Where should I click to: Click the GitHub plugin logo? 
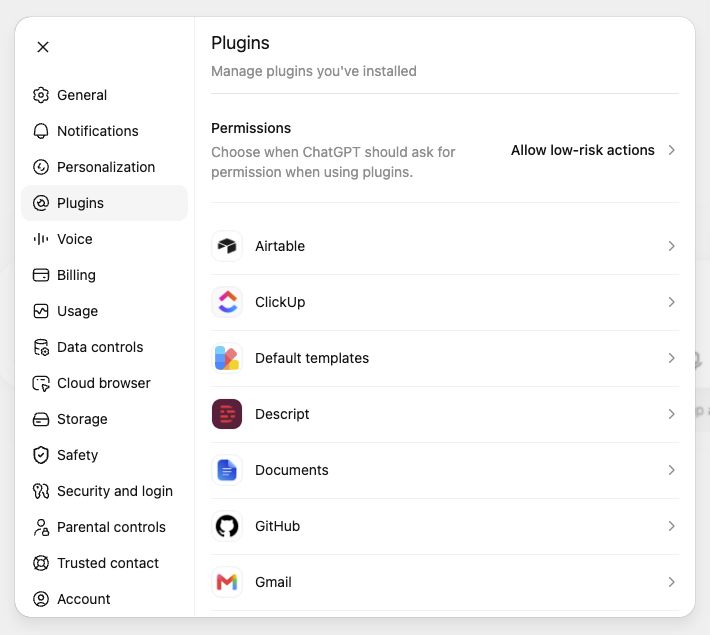tap(227, 526)
